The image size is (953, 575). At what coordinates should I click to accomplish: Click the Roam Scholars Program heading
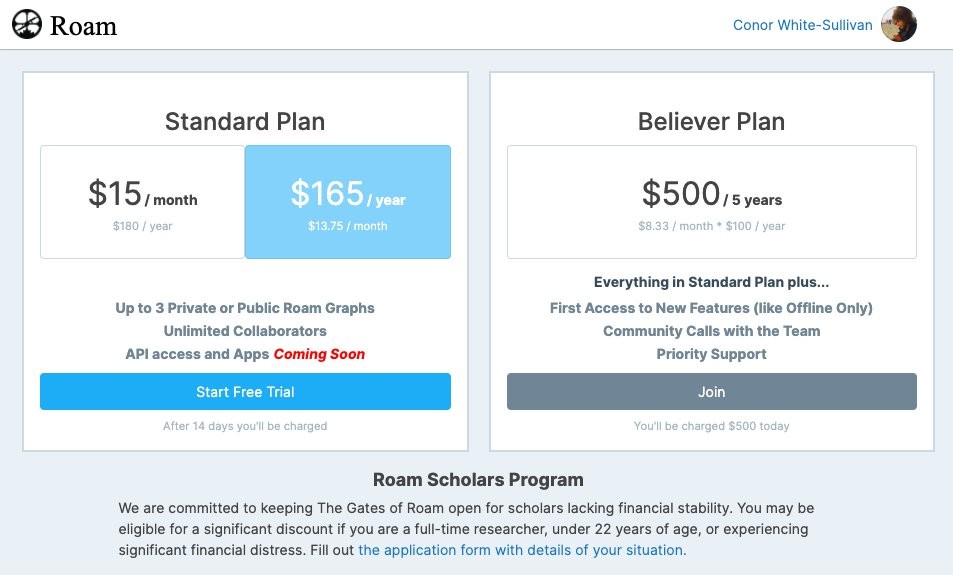click(x=478, y=480)
